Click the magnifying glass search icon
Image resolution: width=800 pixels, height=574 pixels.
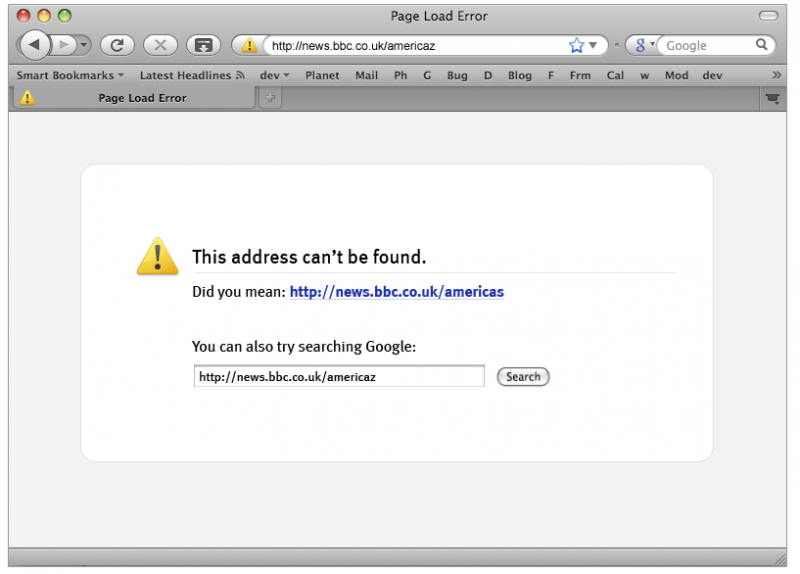762,45
